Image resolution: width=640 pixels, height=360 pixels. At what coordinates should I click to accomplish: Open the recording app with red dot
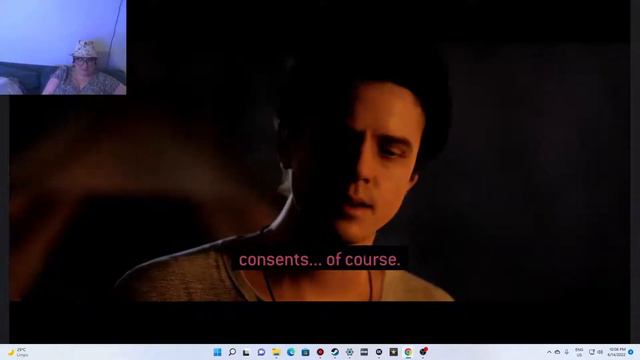point(423,351)
